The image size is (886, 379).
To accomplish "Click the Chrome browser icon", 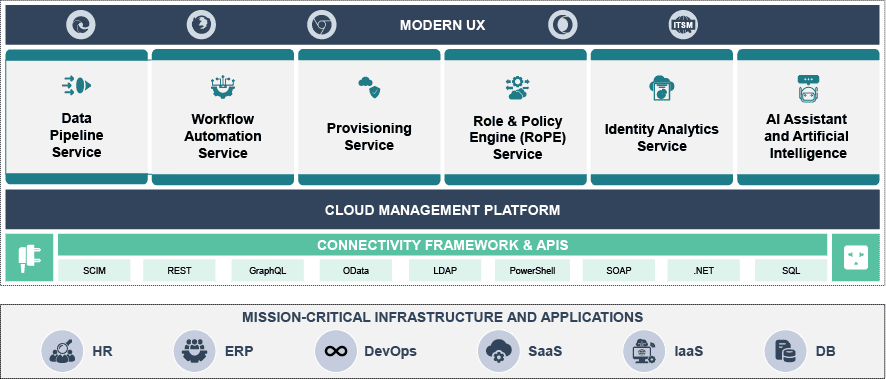I will click(322, 25).
